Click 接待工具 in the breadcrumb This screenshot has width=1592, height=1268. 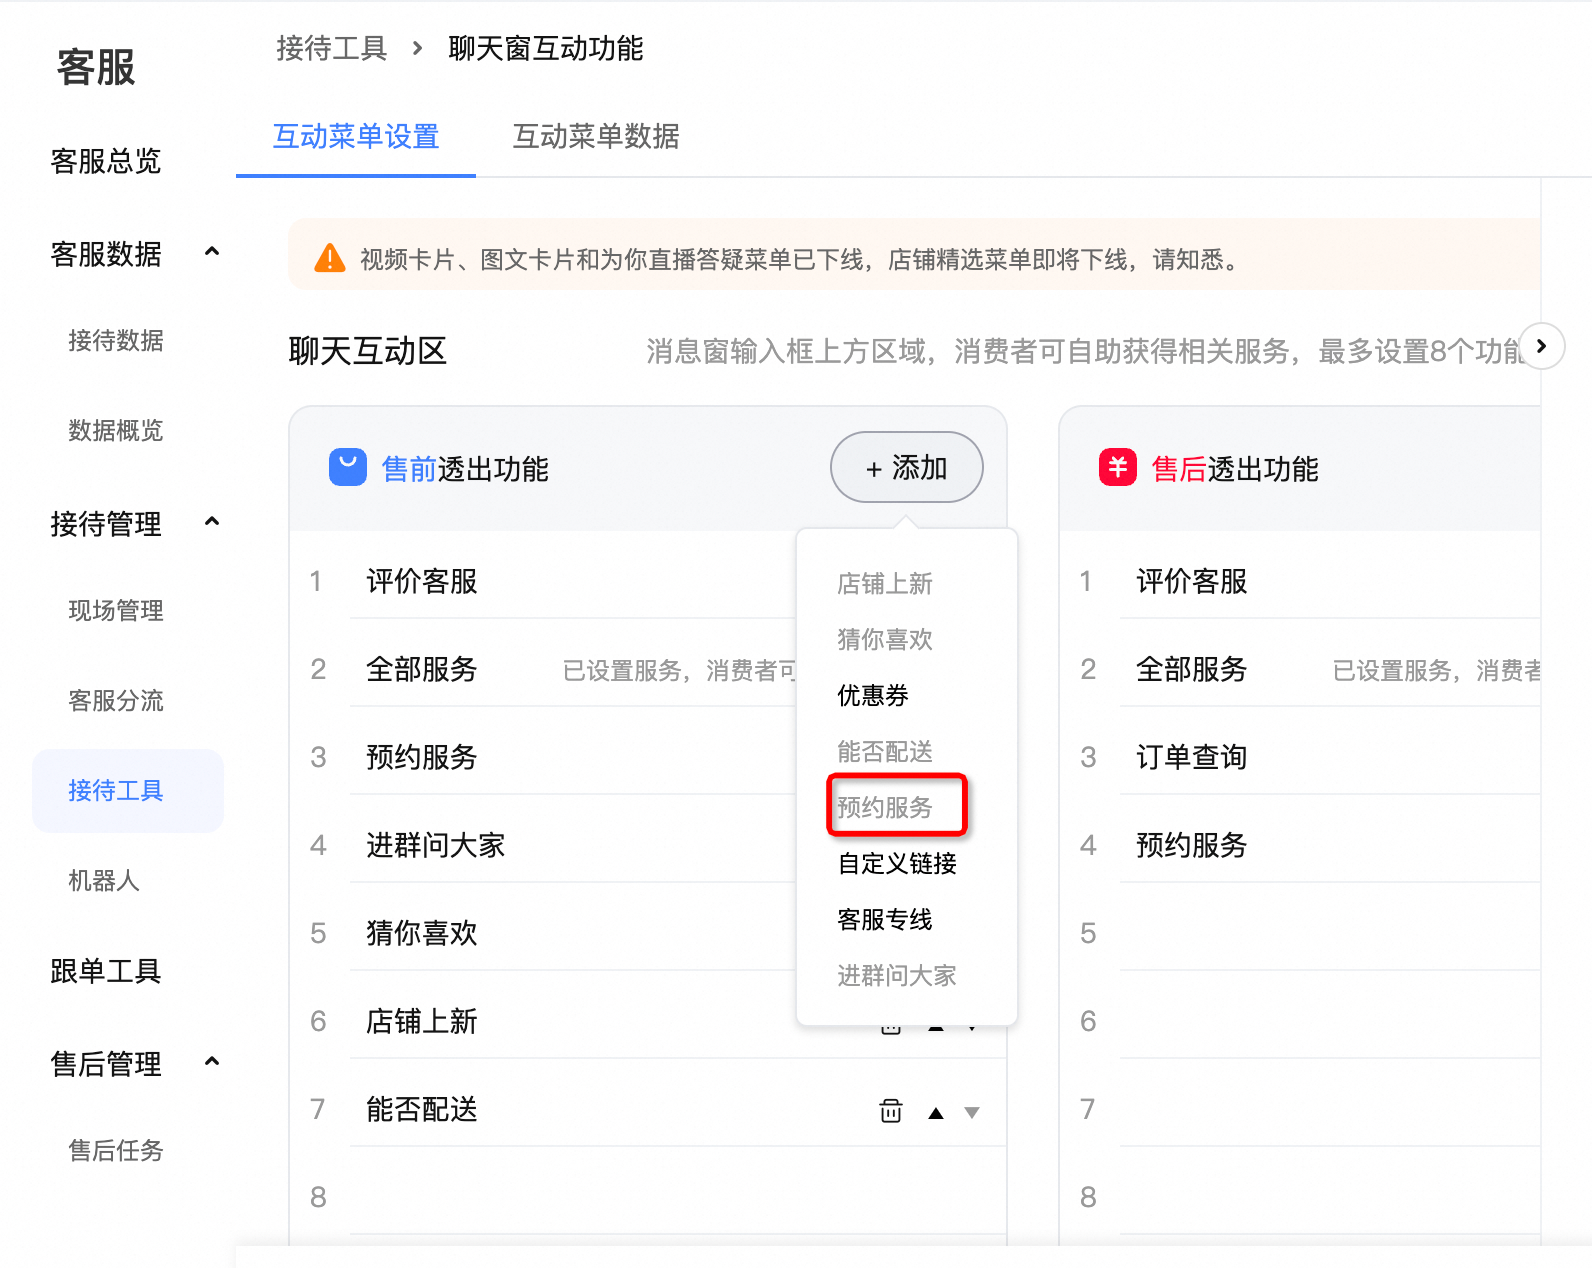pos(331,48)
